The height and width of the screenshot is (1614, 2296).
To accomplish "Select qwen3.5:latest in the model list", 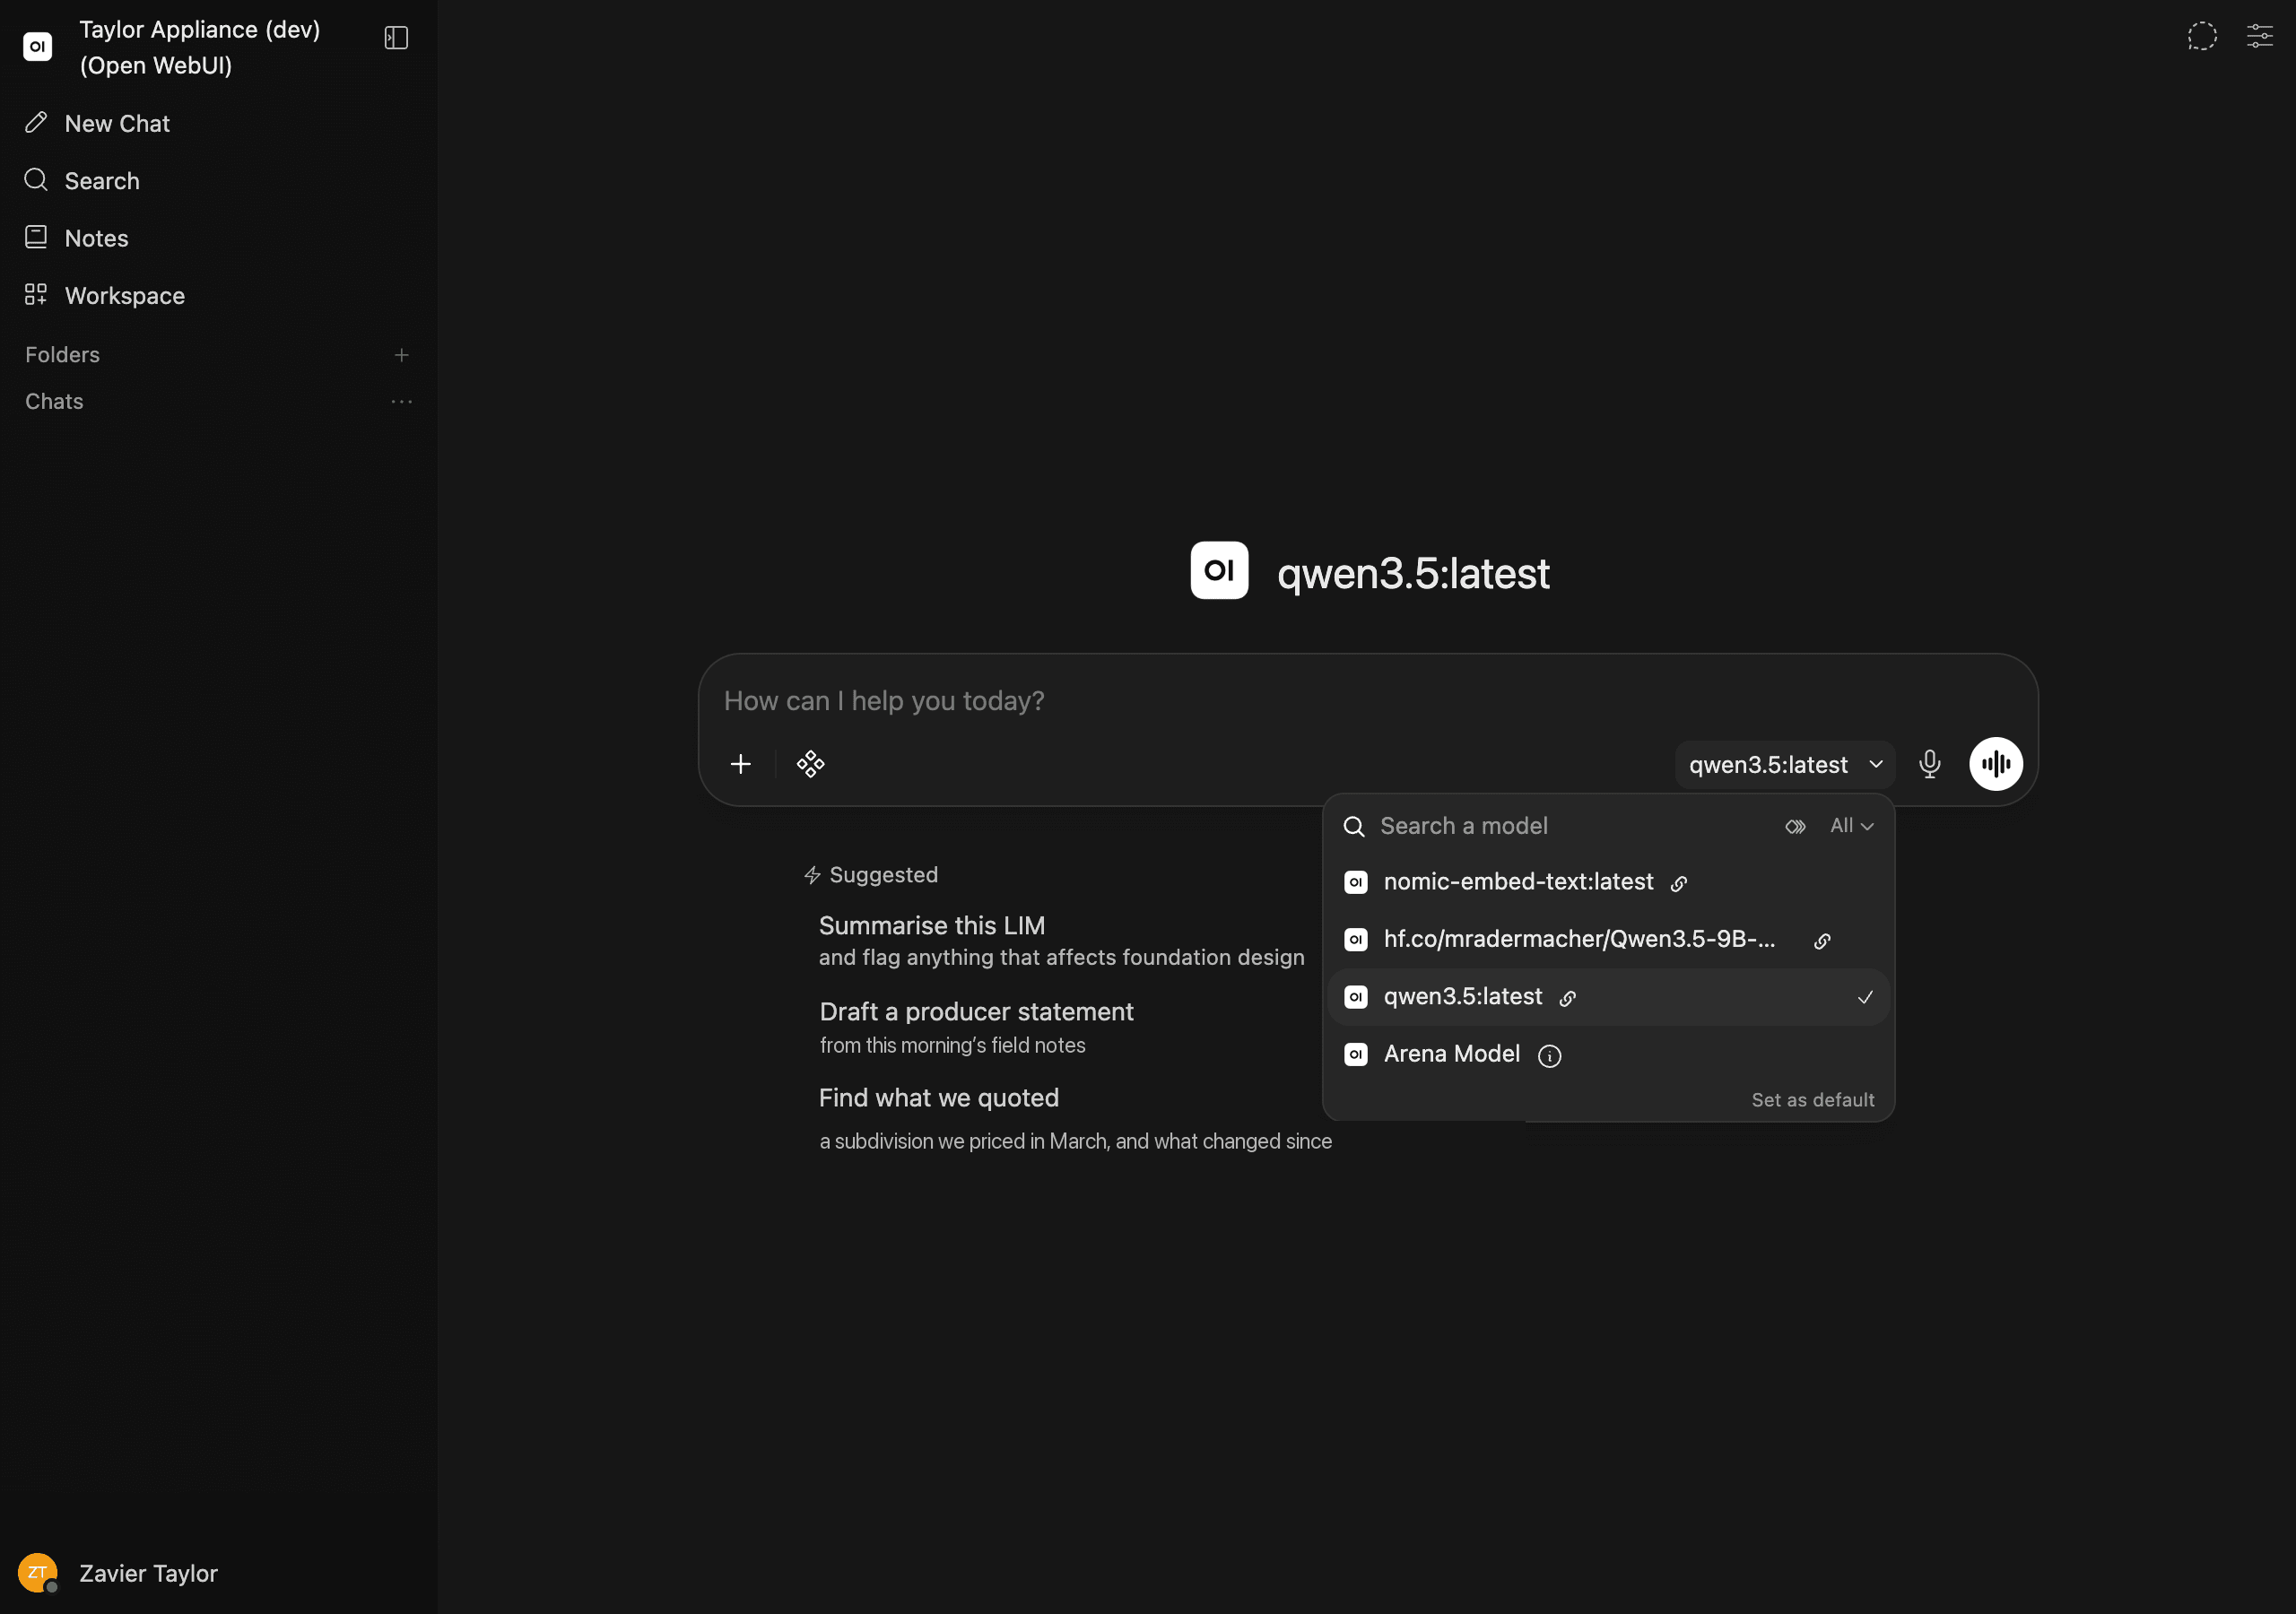I will pos(1608,997).
